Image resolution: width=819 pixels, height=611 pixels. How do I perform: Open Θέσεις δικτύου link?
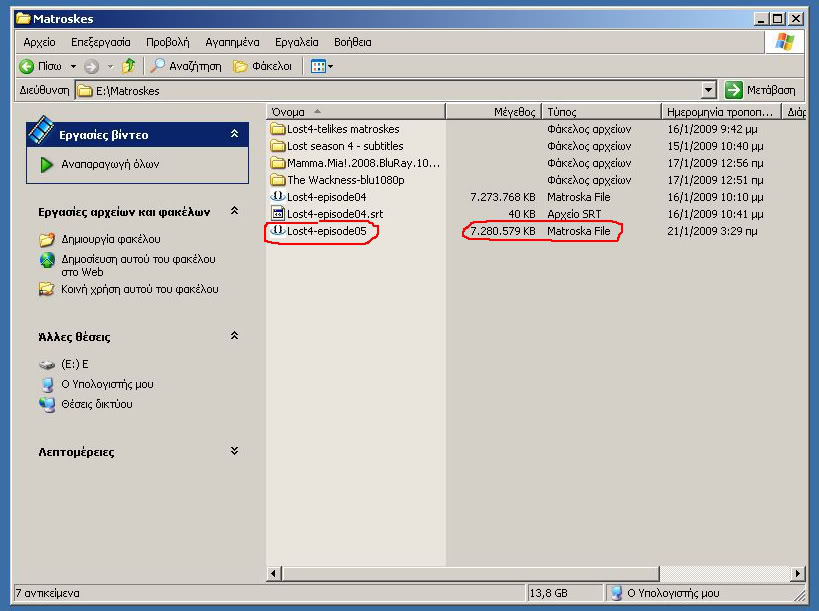tap(97, 404)
